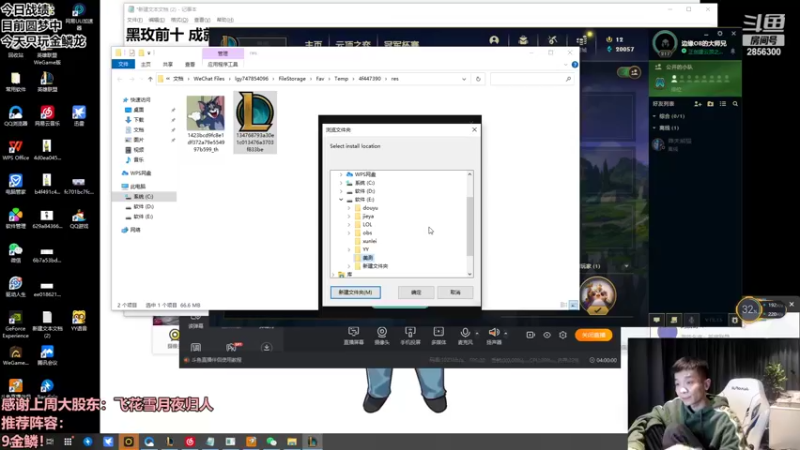Open the Manage contextual tab in Explorer
Image resolution: width=800 pixels, height=450 pixels.
pos(223,53)
